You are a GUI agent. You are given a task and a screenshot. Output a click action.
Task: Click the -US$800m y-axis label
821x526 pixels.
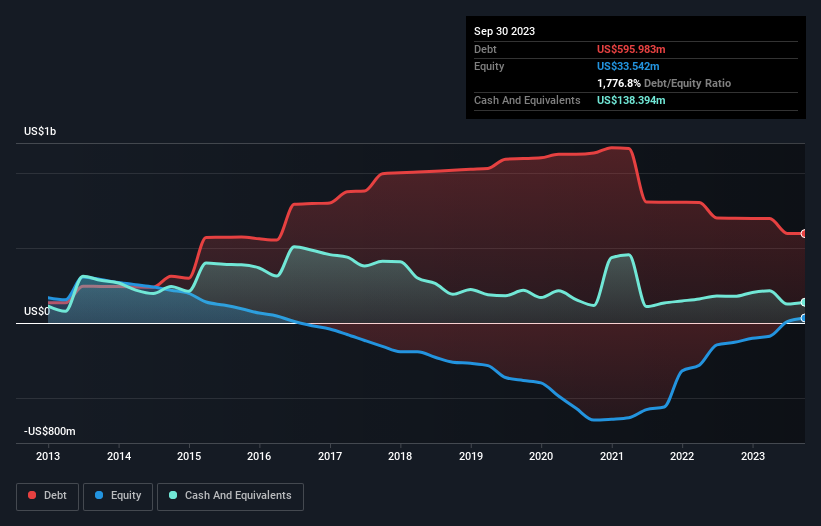pyautogui.click(x=50, y=431)
